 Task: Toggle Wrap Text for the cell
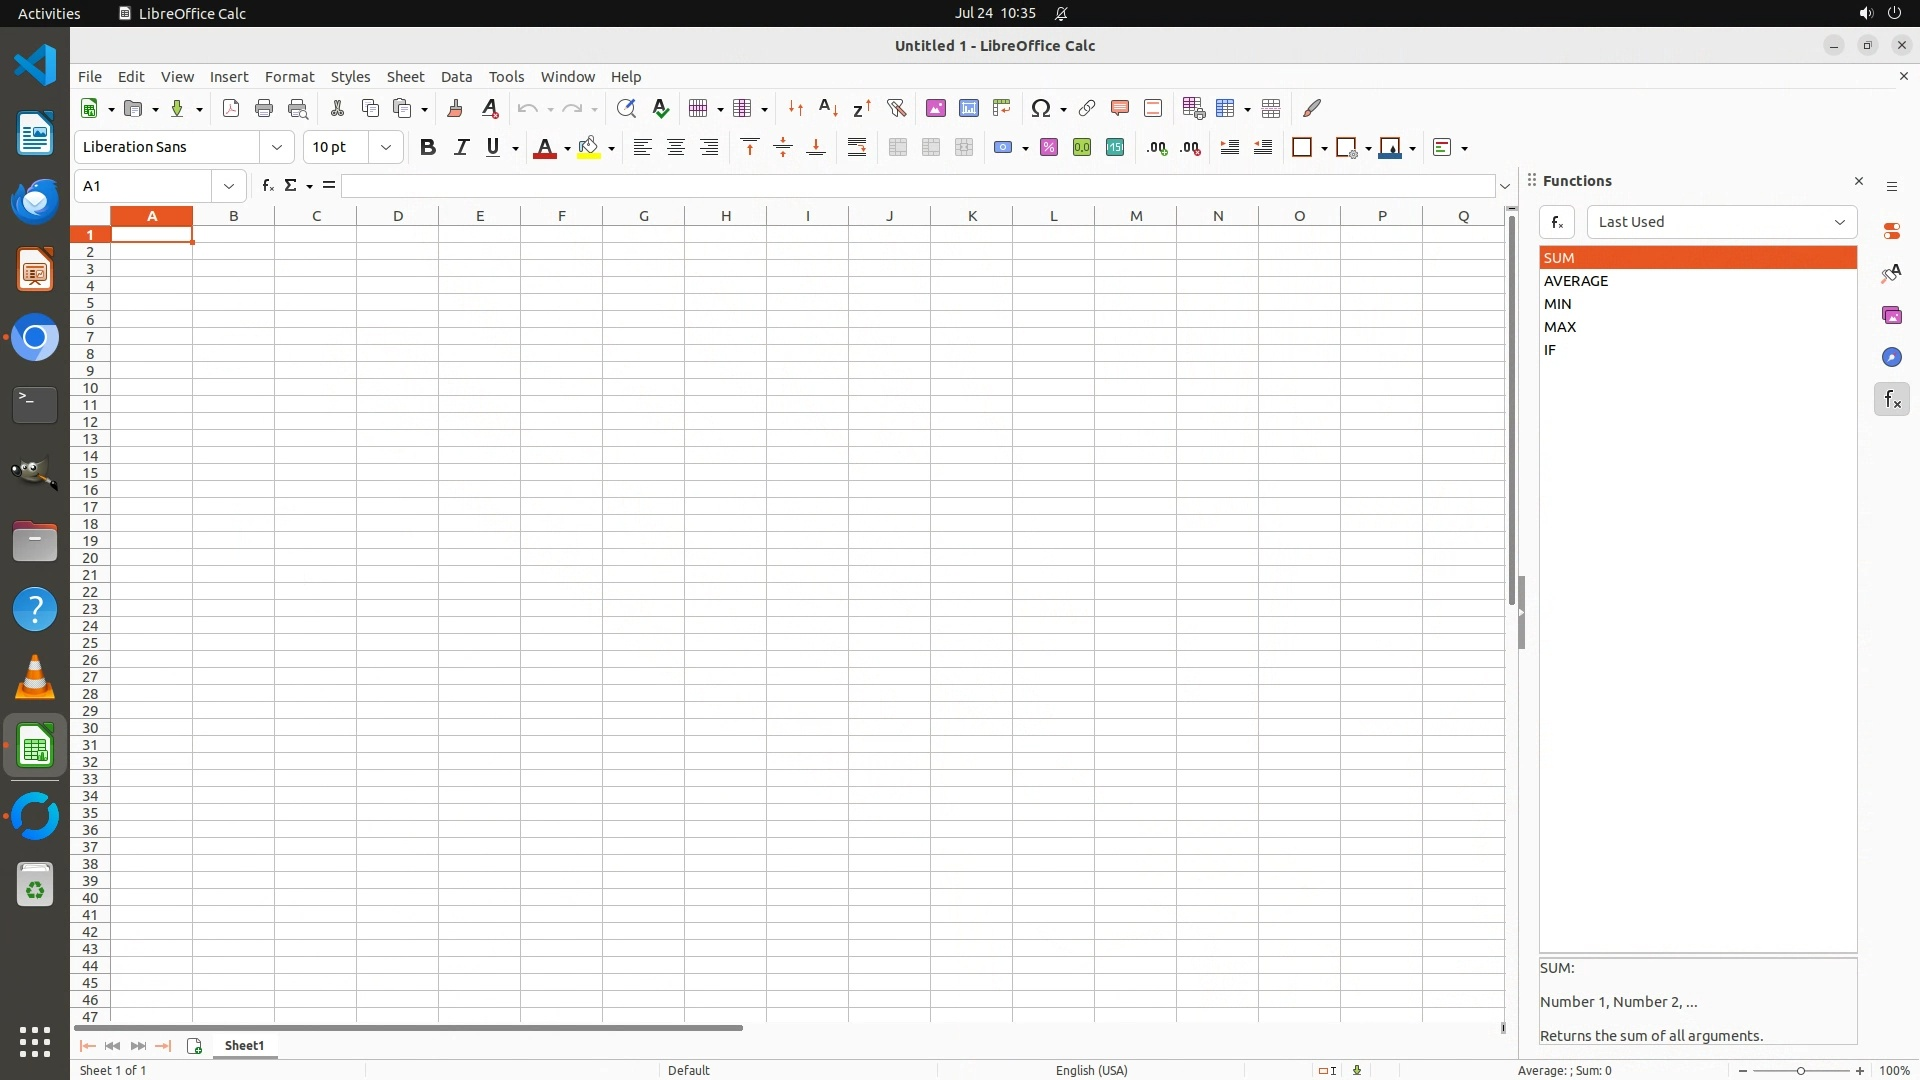(x=857, y=148)
